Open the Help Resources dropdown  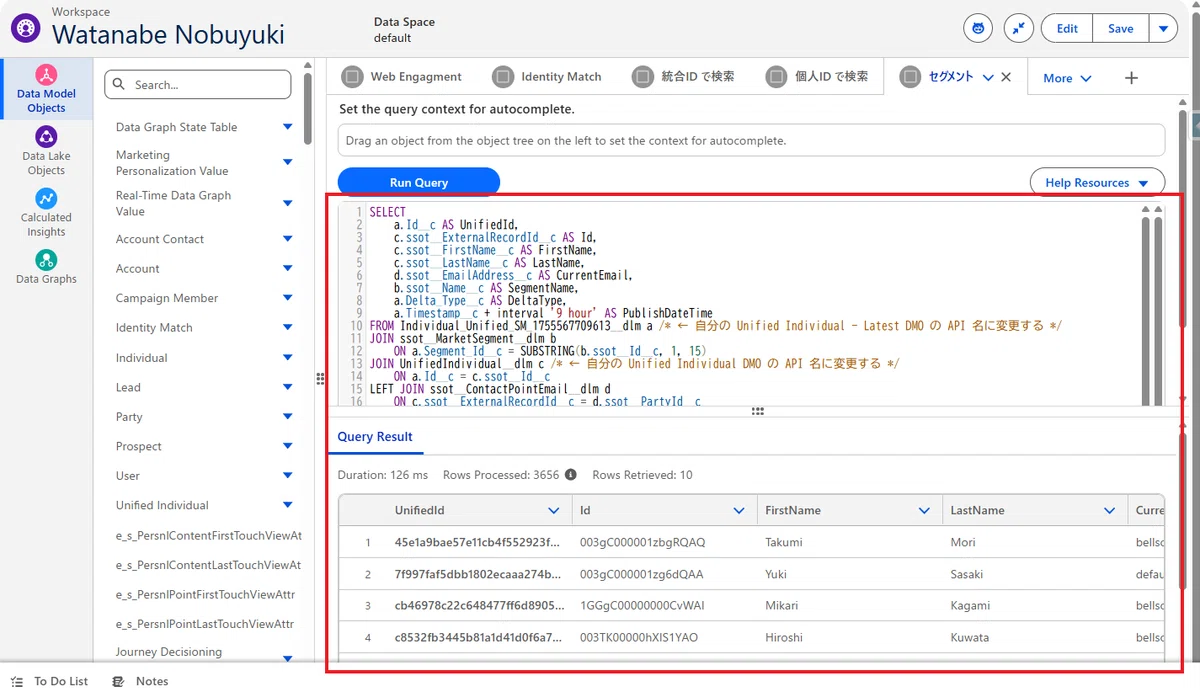pyautogui.click(x=1097, y=183)
